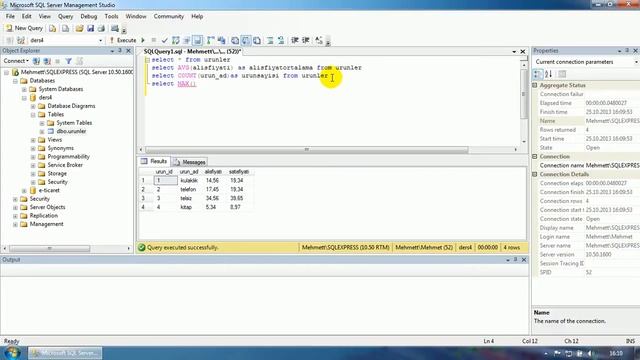Screen dimensions: 640x360
Task: Open the Query menu
Action: click(65, 16)
